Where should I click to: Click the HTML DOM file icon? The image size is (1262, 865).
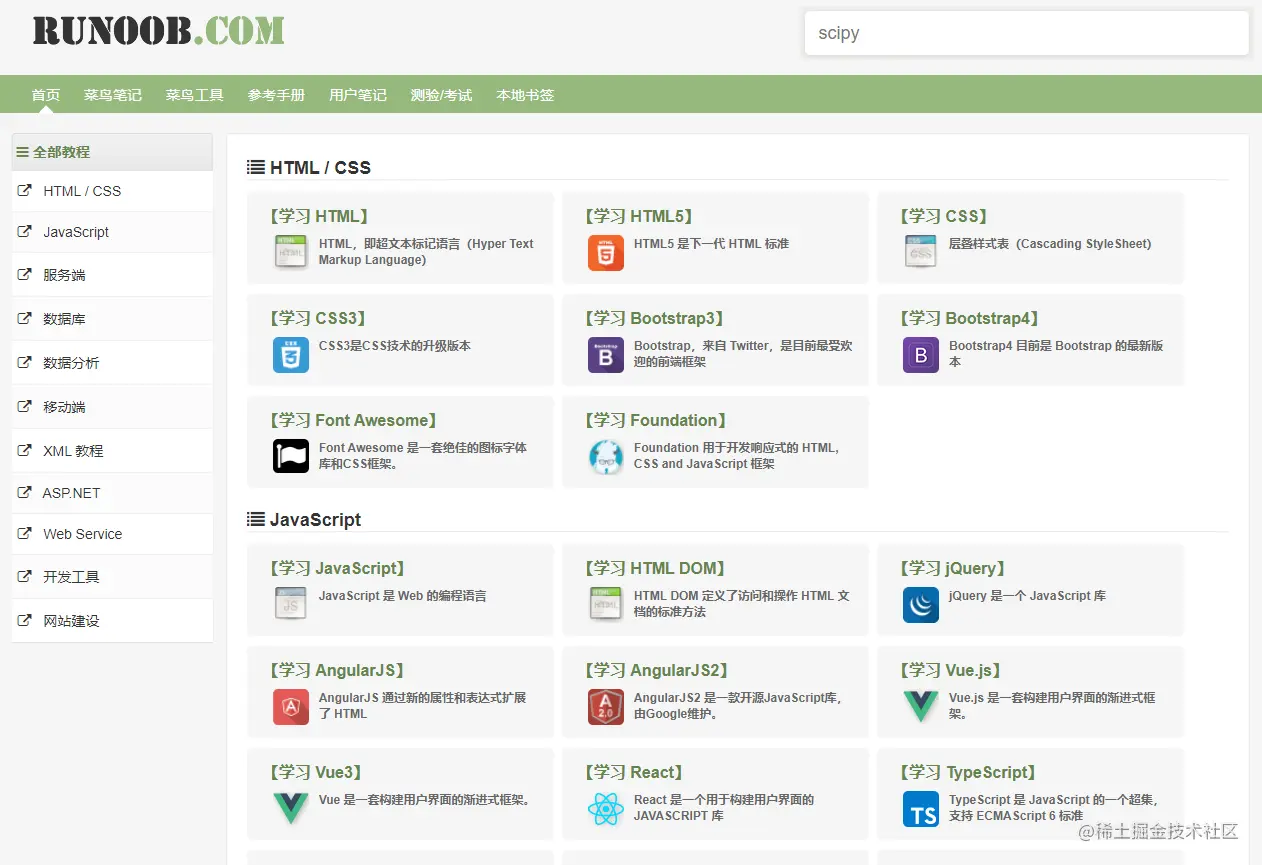pos(606,604)
